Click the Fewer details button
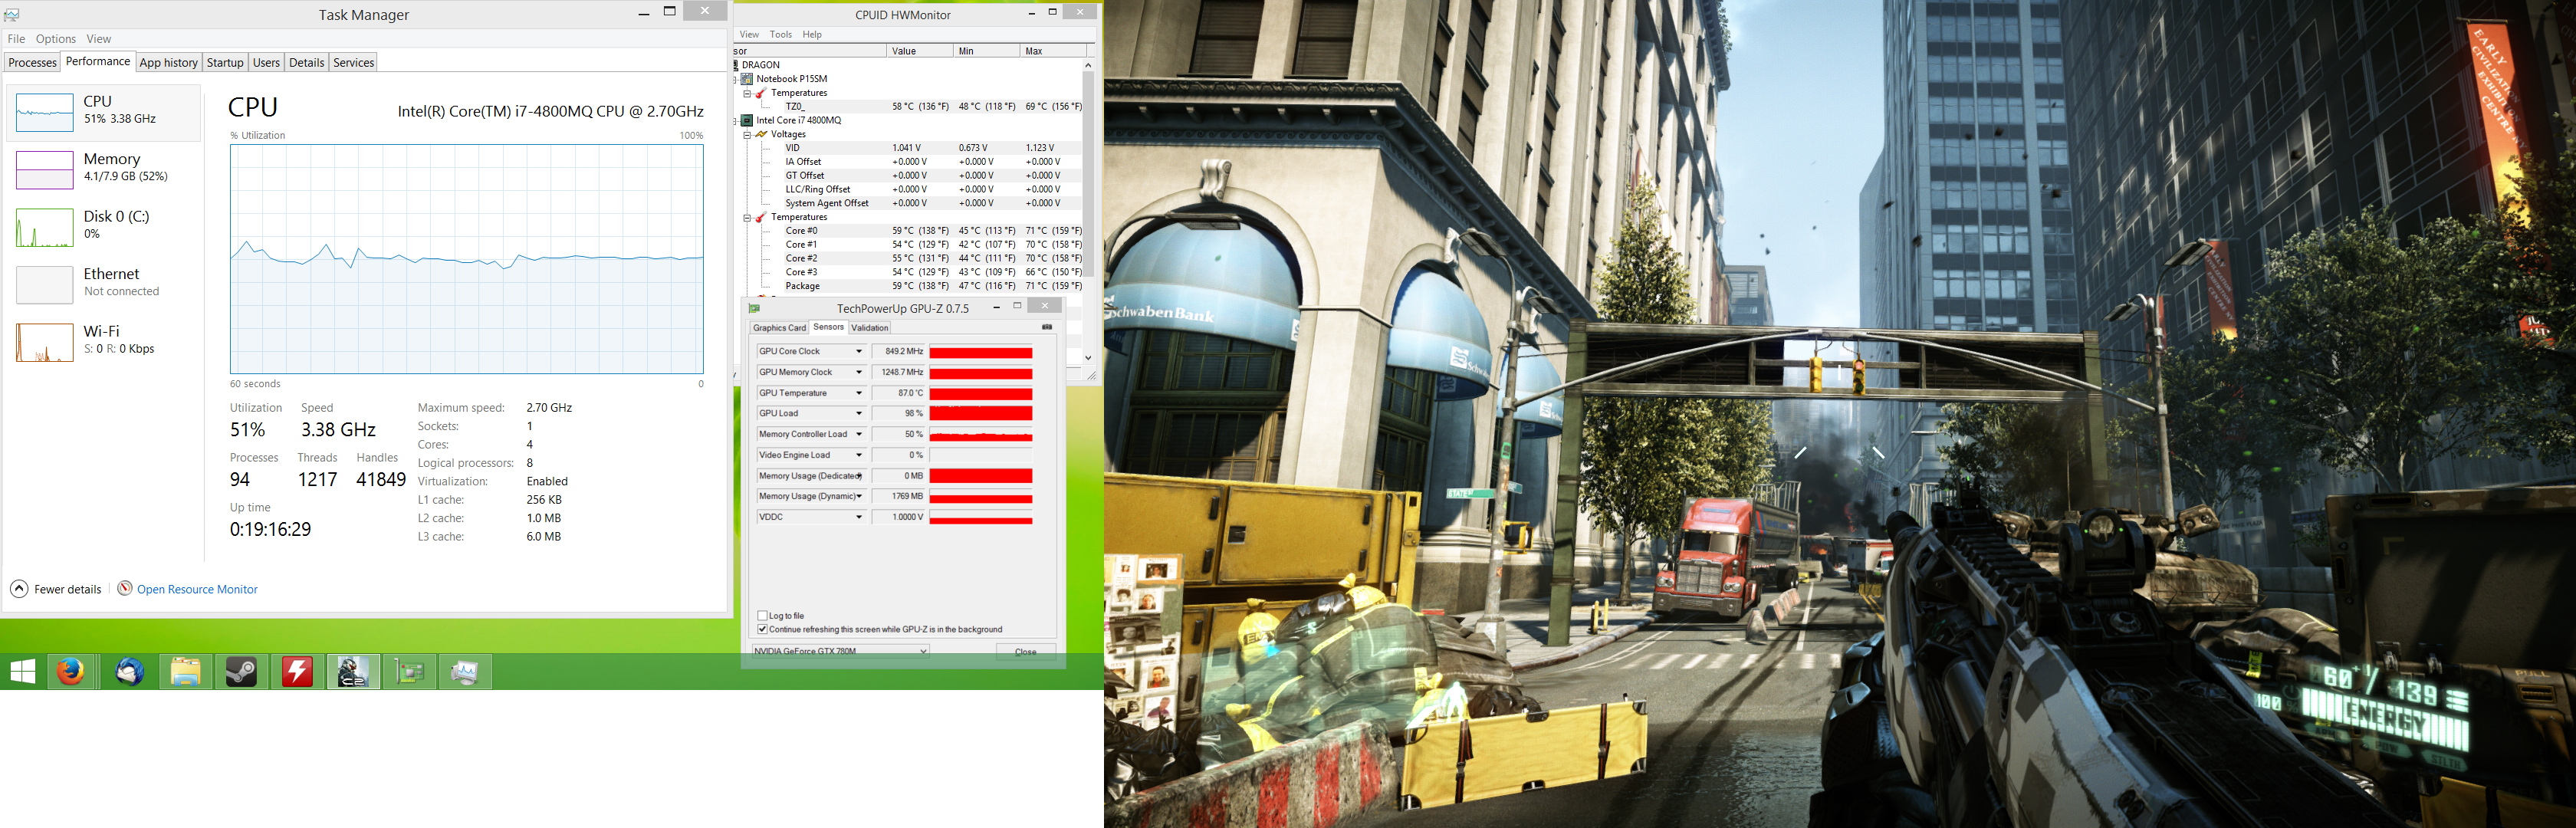 [x=57, y=589]
